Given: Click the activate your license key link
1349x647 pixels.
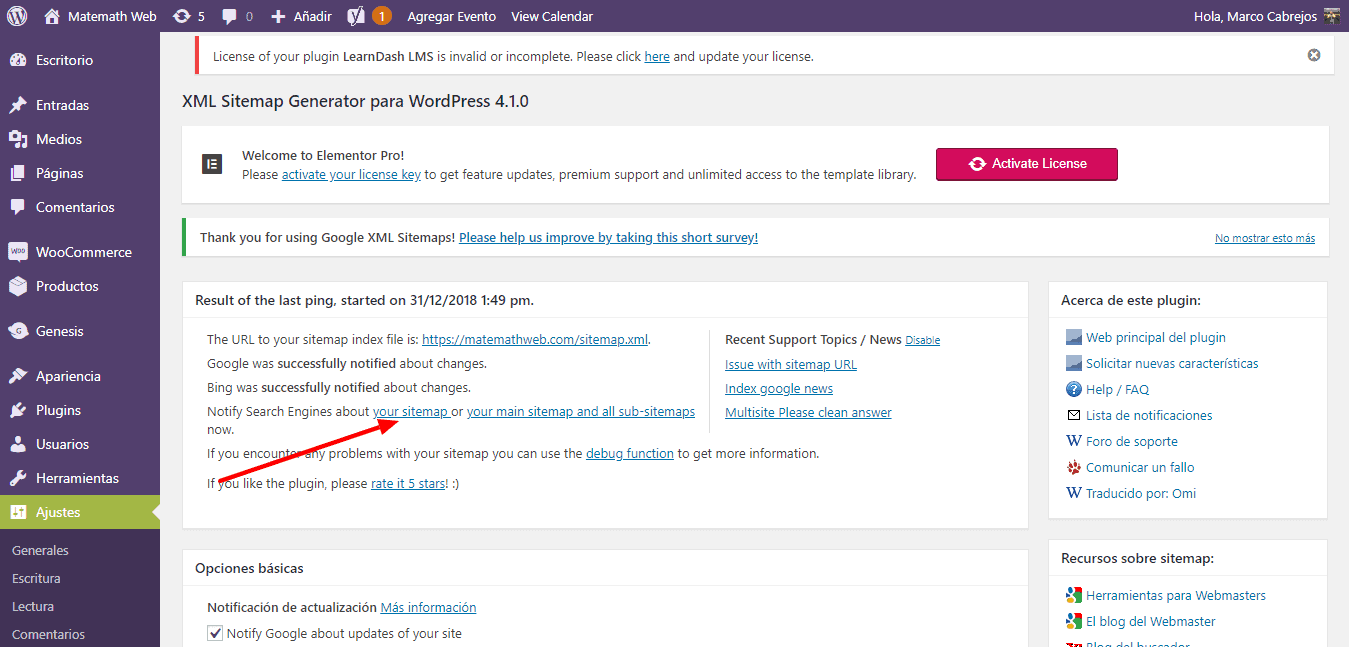Looking at the screenshot, I should (x=351, y=174).
